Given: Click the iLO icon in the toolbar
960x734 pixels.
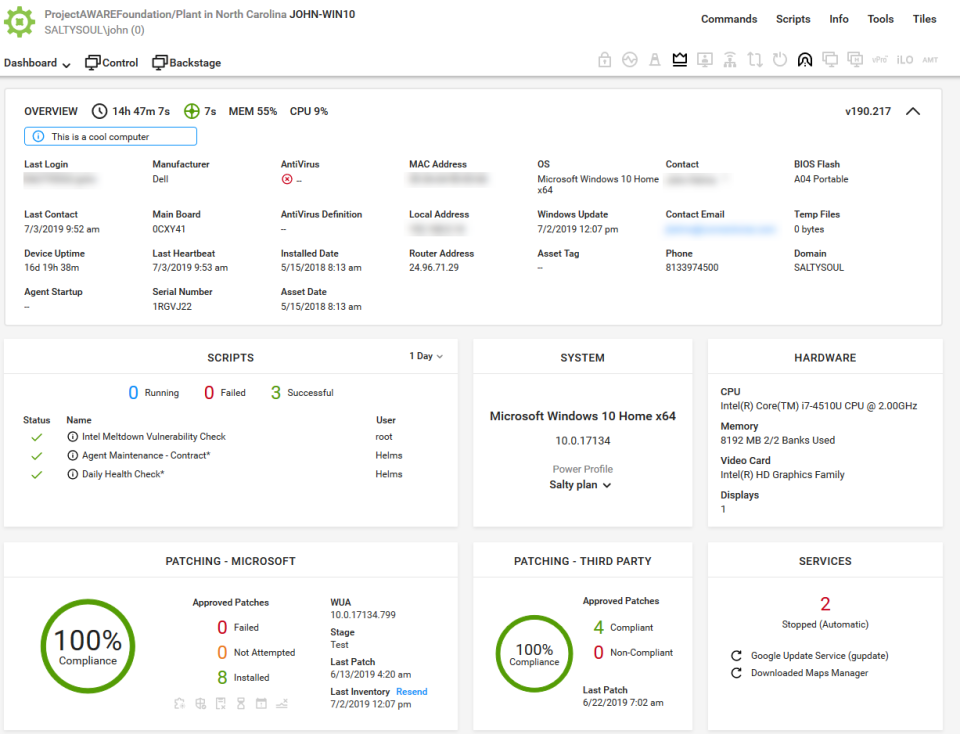Looking at the screenshot, I should click(x=904, y=60).
